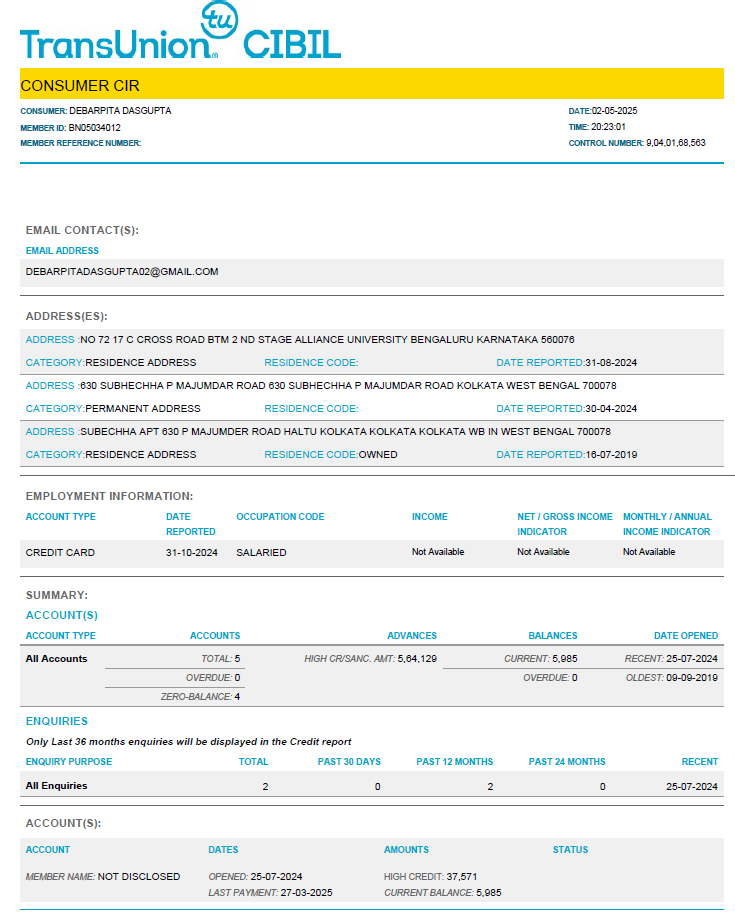The image size is (735, 912).
Task: Select CREDIT CARD account type cell
Action: point(60,553)
